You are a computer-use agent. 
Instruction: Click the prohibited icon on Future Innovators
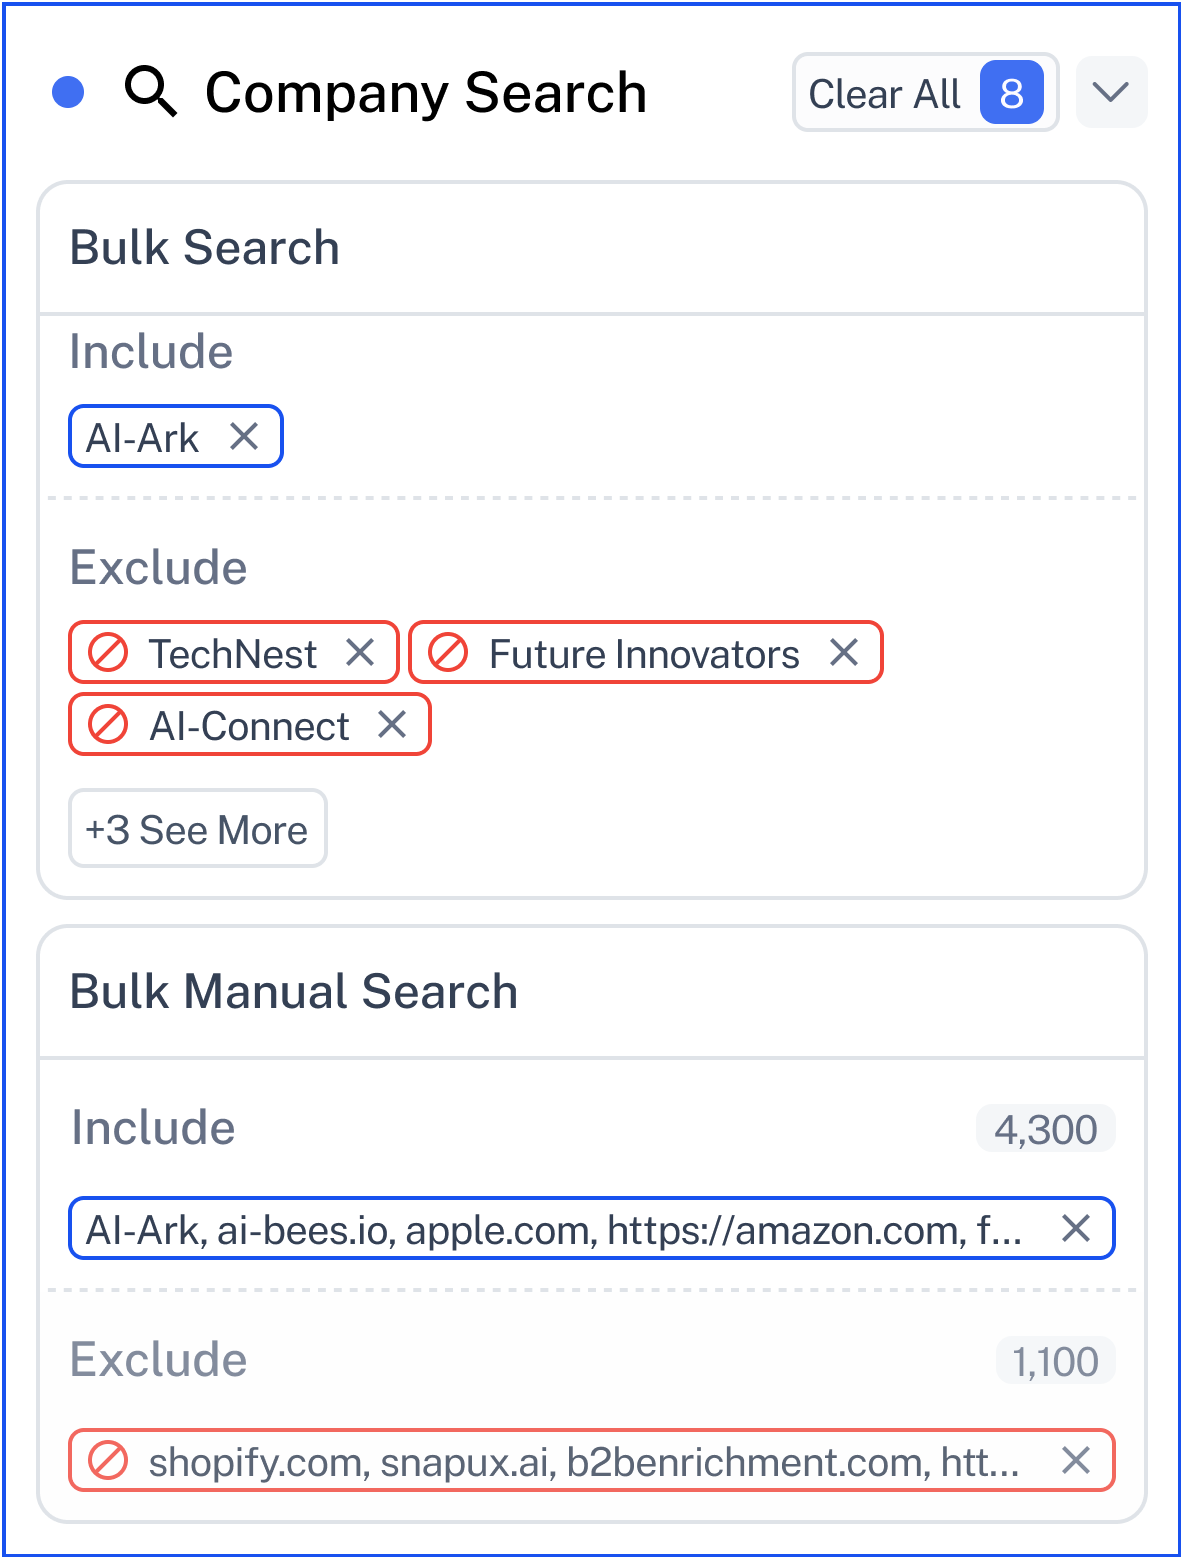pos(448,652)
